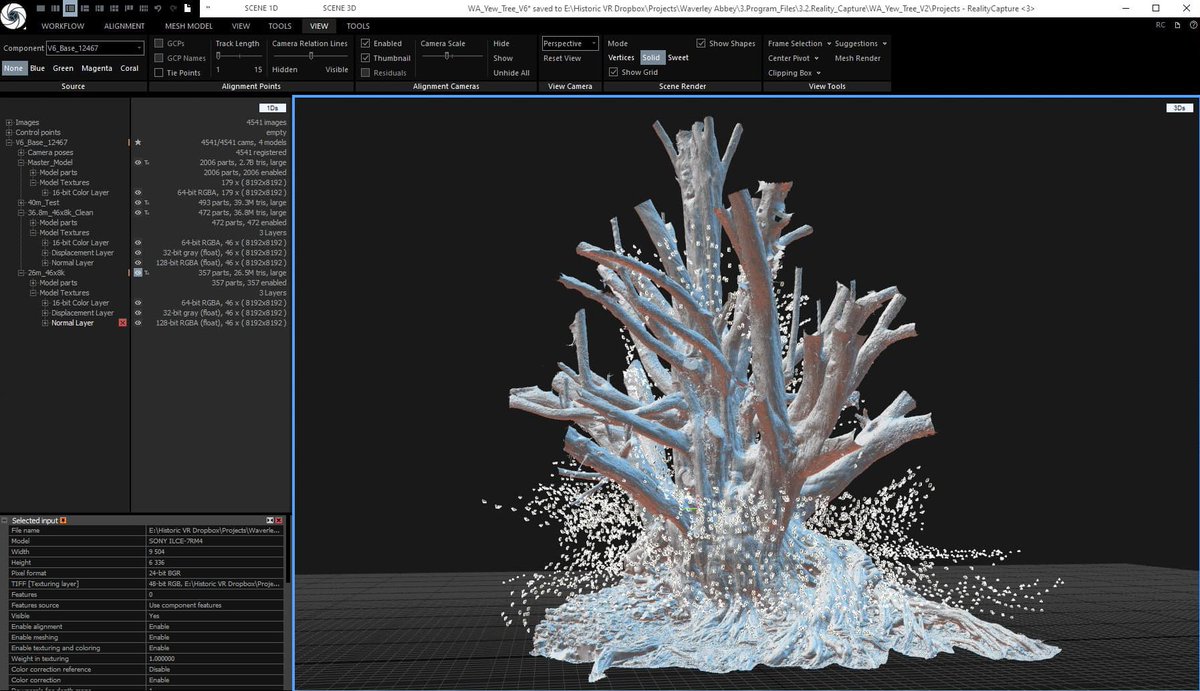Click Hide in Alignment Cameras group
This screenshot has width=1200, height=691.
(x=501, y=44)
